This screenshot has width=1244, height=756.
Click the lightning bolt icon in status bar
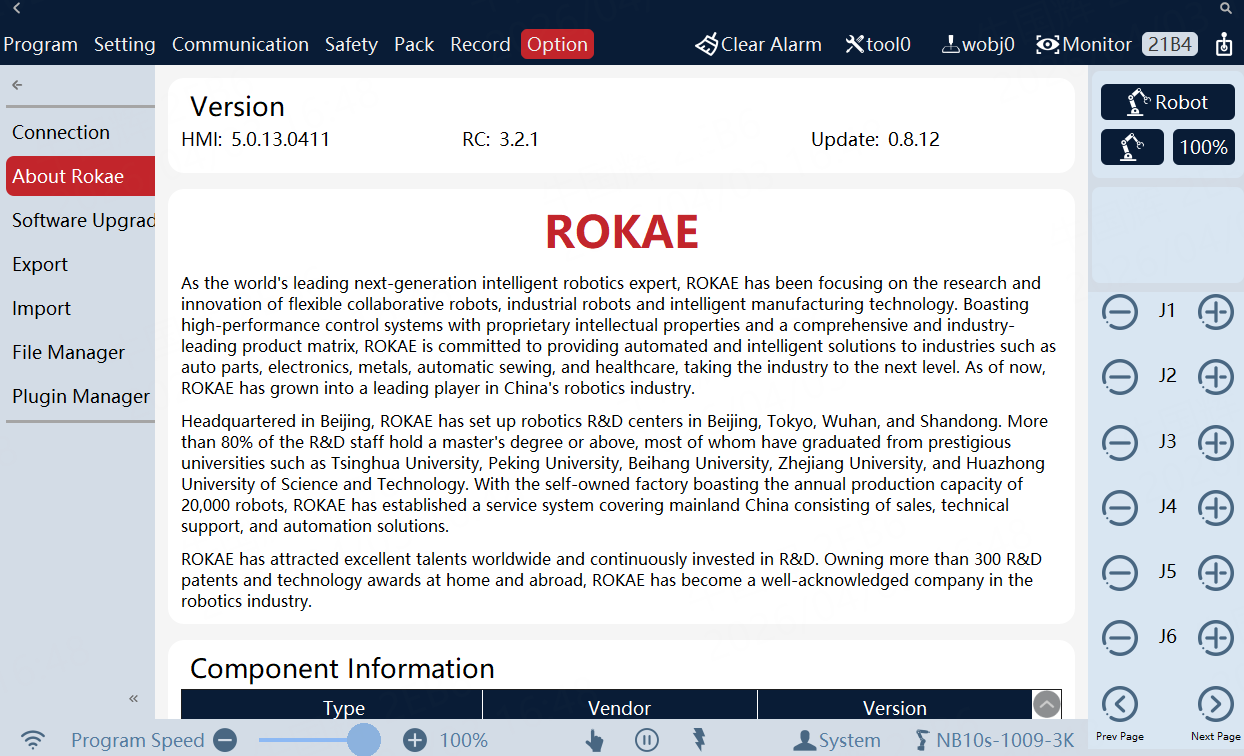699,739
